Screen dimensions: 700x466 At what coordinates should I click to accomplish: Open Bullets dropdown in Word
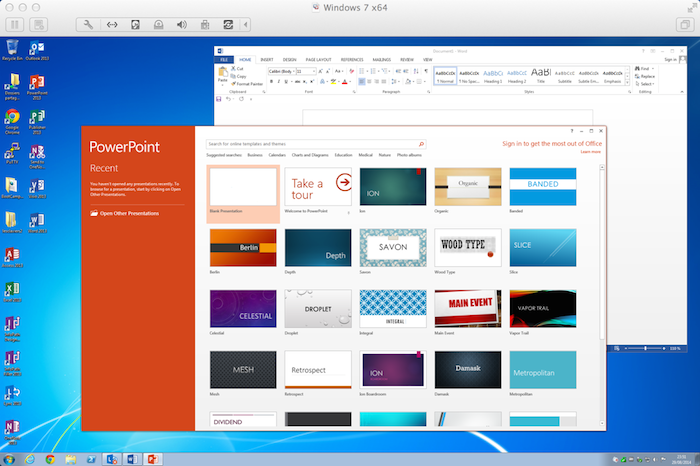[x=367, y=71]
